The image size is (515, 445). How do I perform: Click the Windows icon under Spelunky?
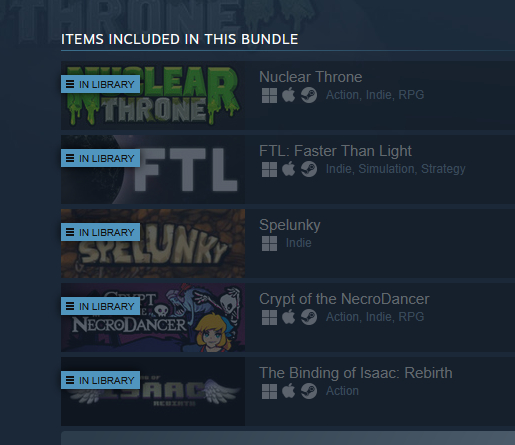(269, 243)
